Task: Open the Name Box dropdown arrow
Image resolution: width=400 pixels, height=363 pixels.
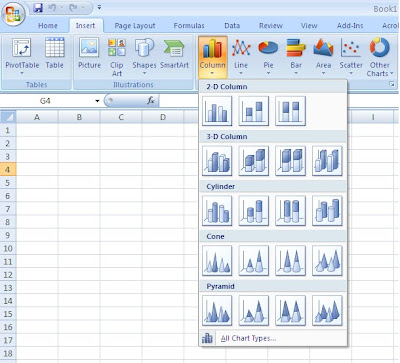Action: coord(97,101)
